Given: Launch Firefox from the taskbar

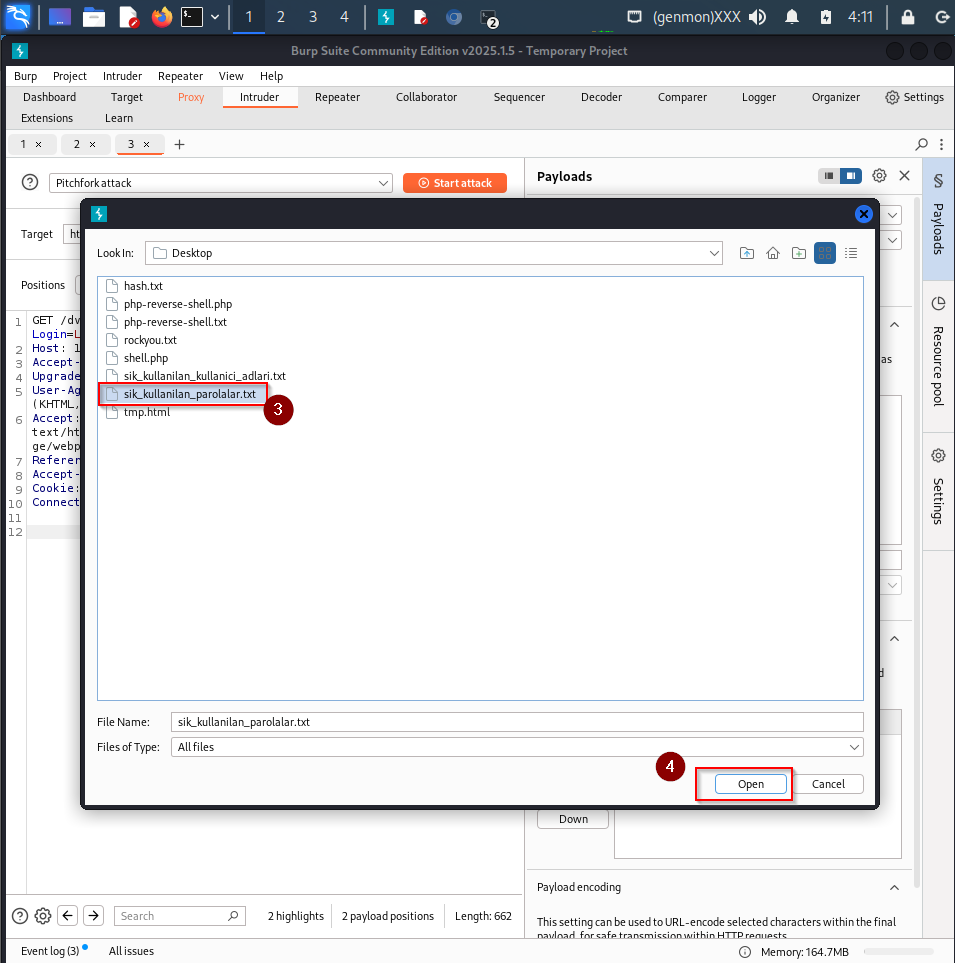Looking at the screenshot, I should pyautogui.click(x=162, y=17).
